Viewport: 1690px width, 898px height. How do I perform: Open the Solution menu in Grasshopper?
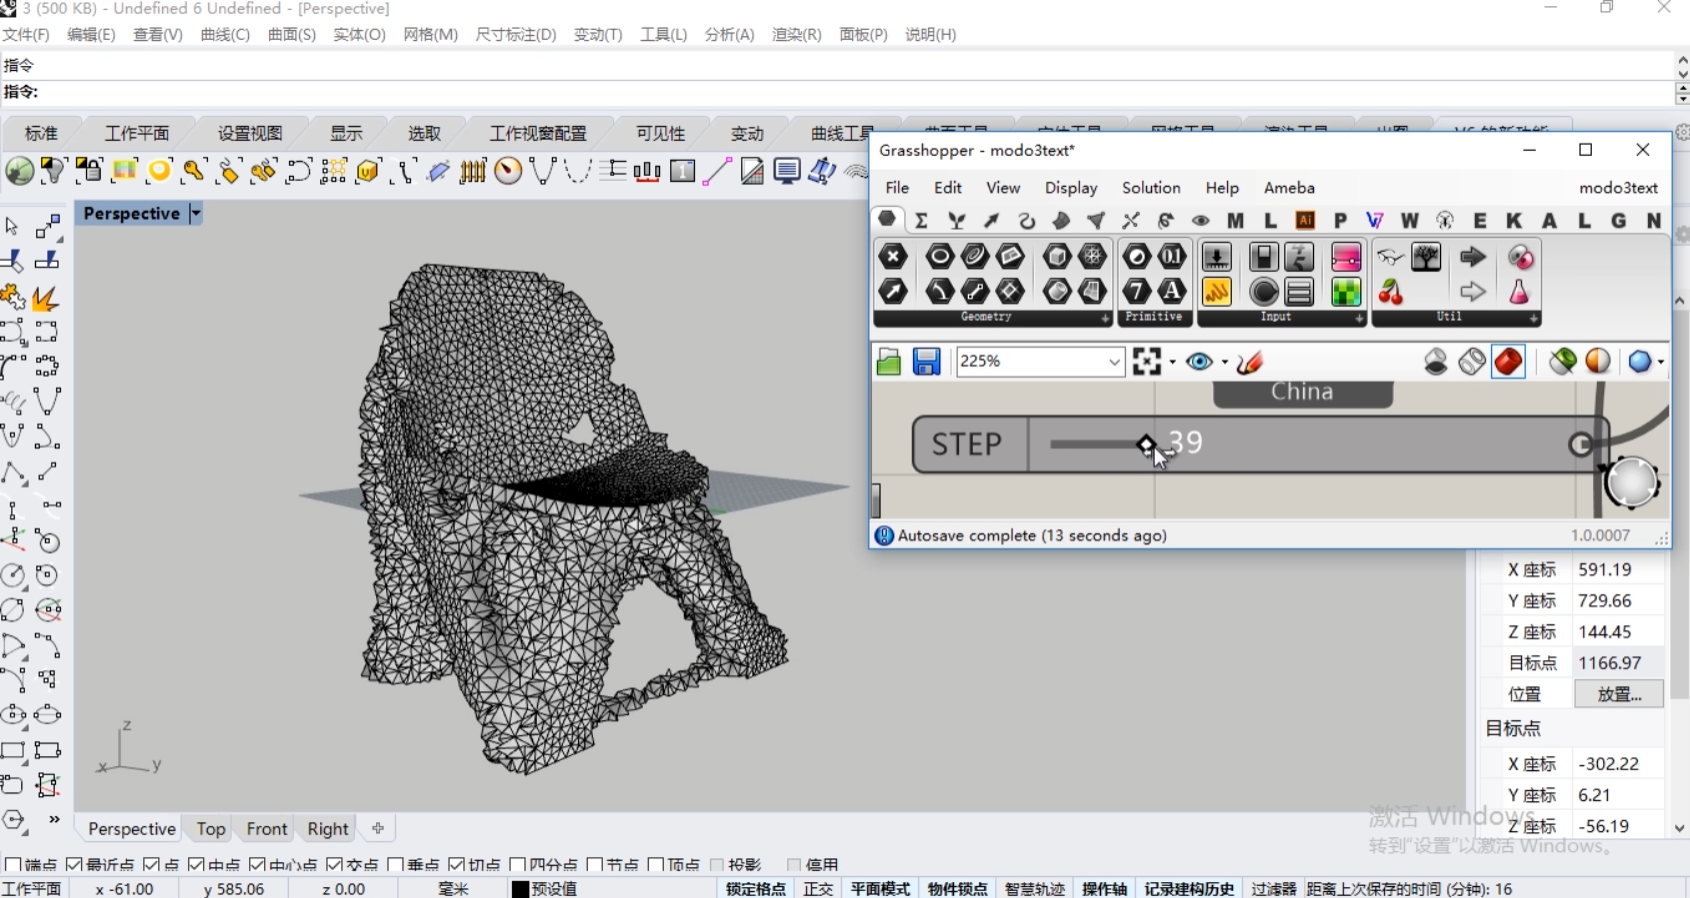tap(1150, 188)
